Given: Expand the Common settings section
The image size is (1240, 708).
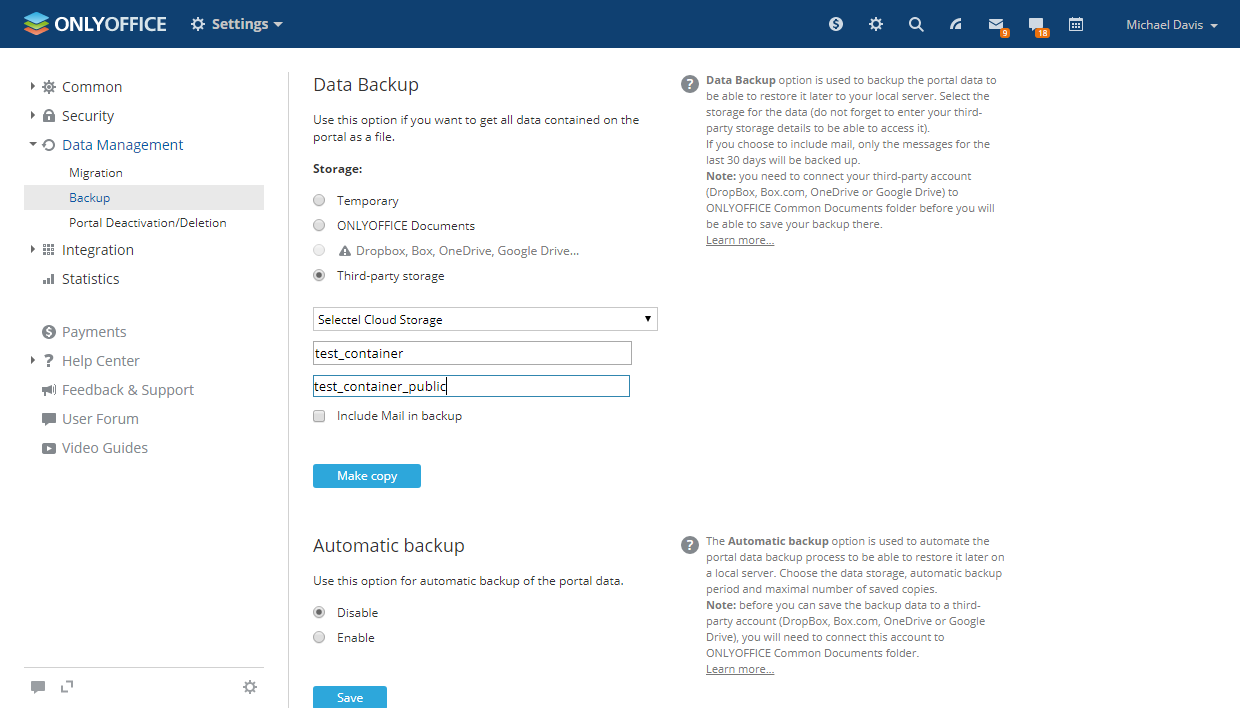Looking at the screenshot, I should (33, 87).
